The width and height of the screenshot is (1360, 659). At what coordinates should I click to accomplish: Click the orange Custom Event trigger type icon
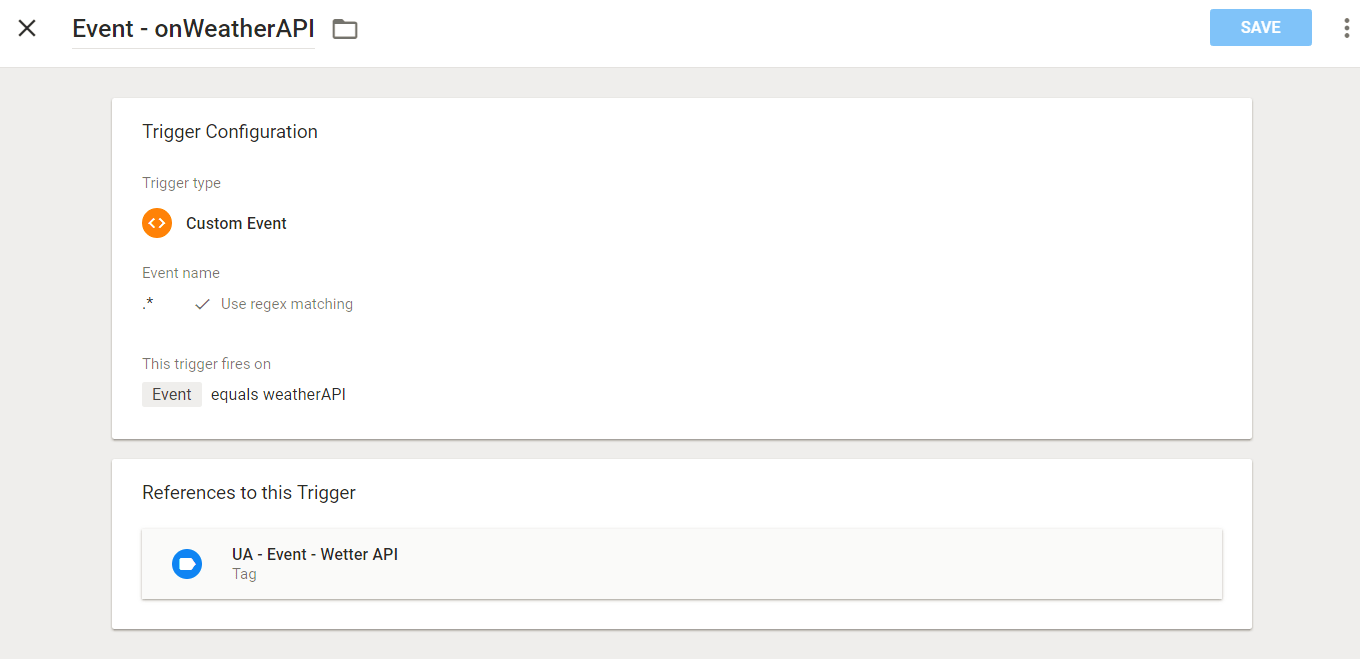coord(157,223)
